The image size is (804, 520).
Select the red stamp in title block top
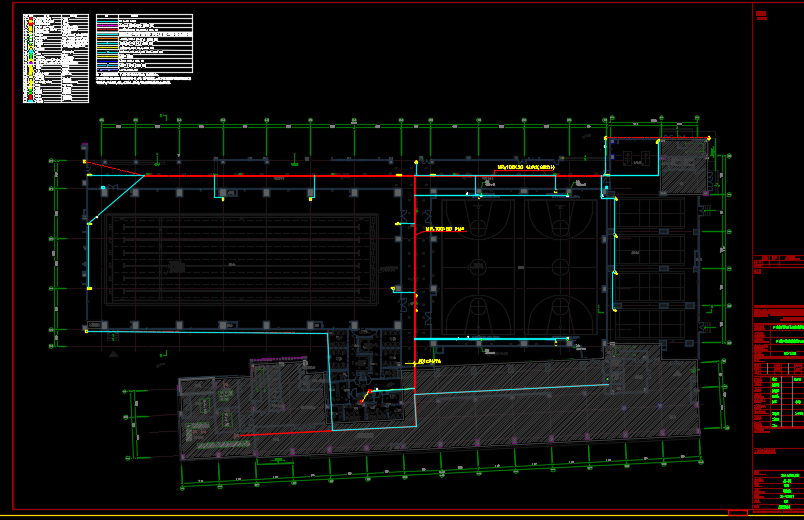click(761, 15)
